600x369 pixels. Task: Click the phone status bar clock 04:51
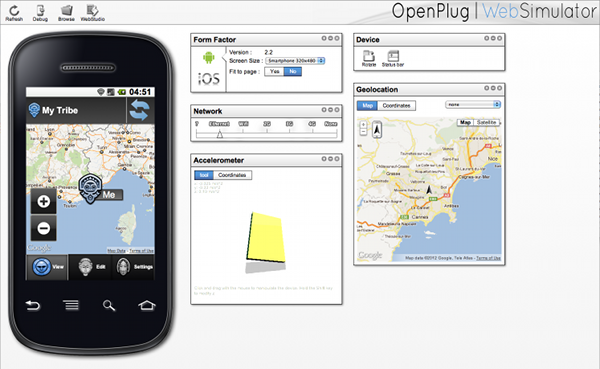tap(140, 92)
